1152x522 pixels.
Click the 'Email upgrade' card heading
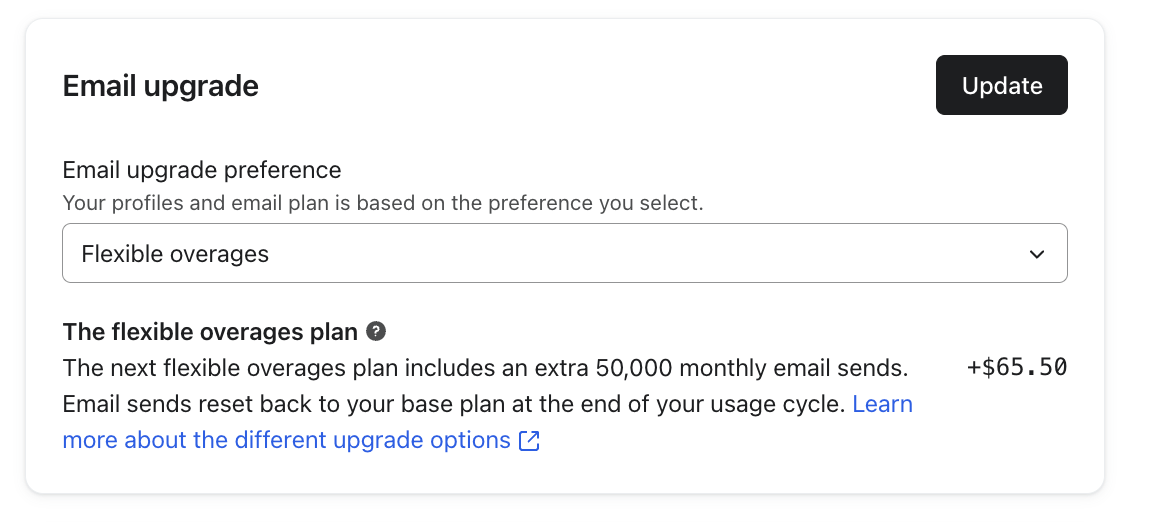coord(160,86)
